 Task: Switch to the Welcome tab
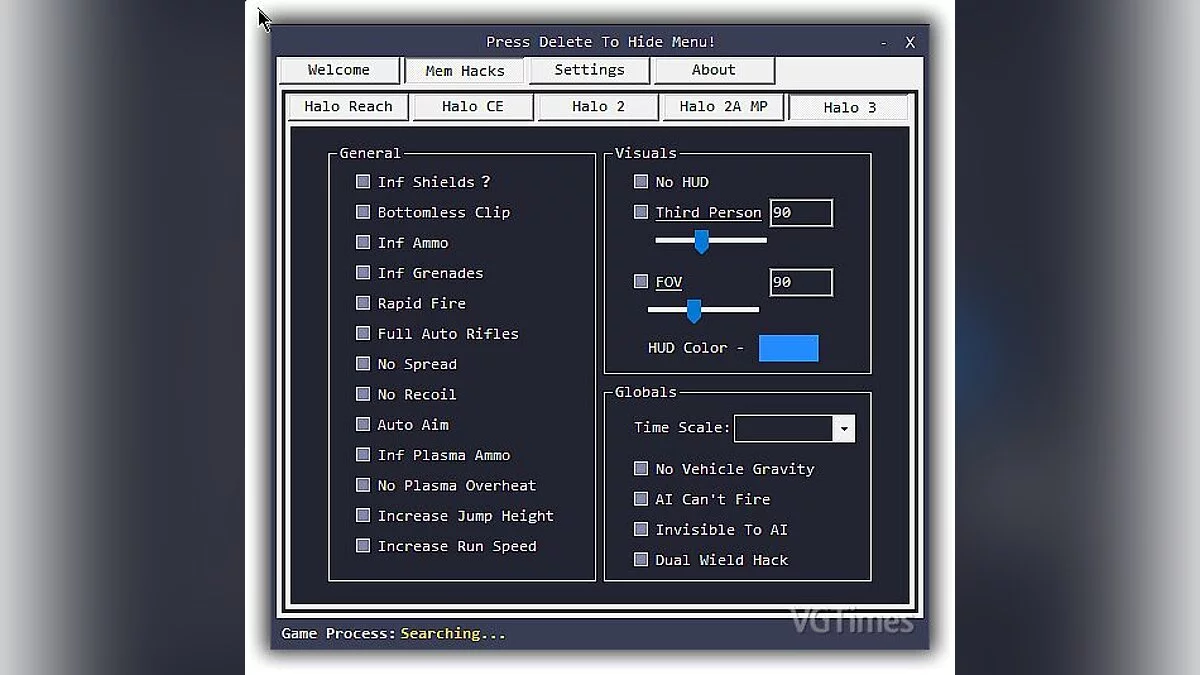pos(339,70)
